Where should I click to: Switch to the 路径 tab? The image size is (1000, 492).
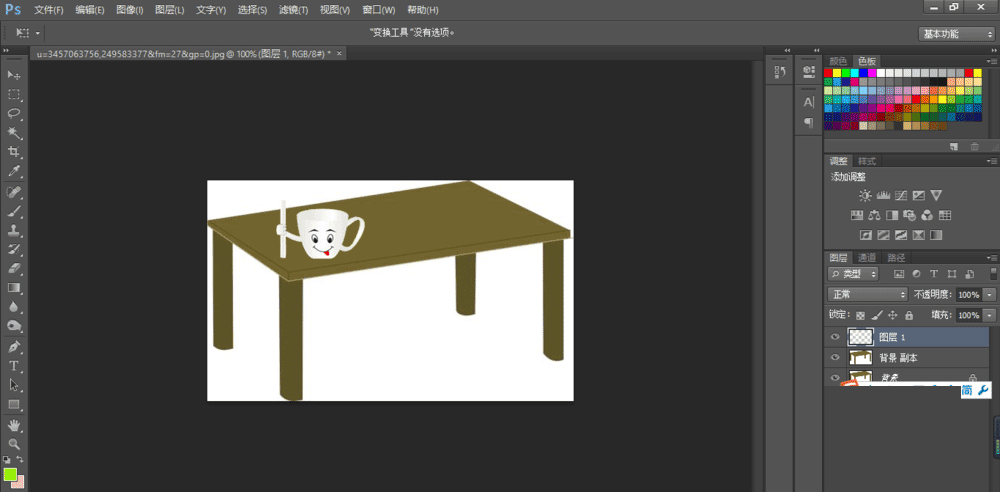pyautogui.click(x=896, y=258)
